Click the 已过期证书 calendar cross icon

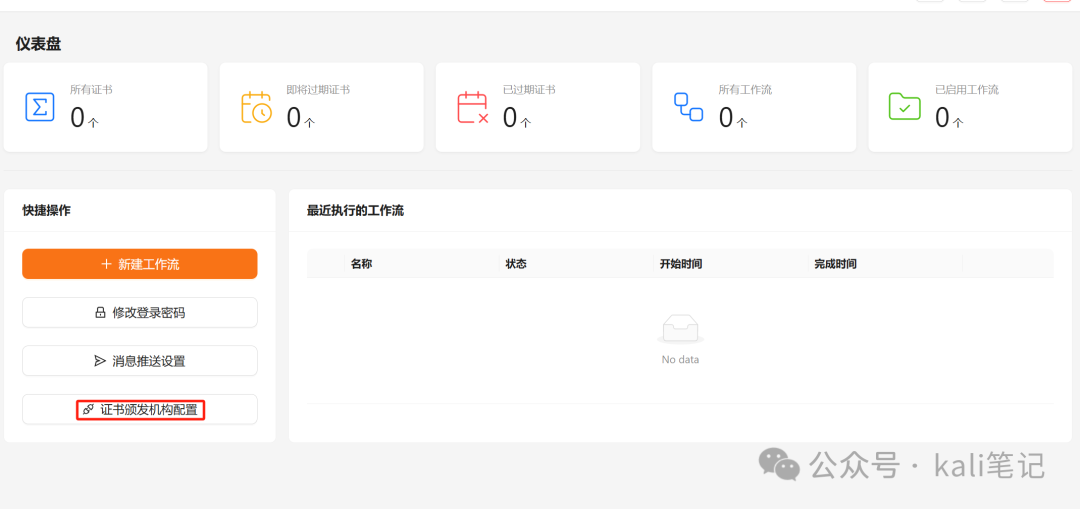472,107
